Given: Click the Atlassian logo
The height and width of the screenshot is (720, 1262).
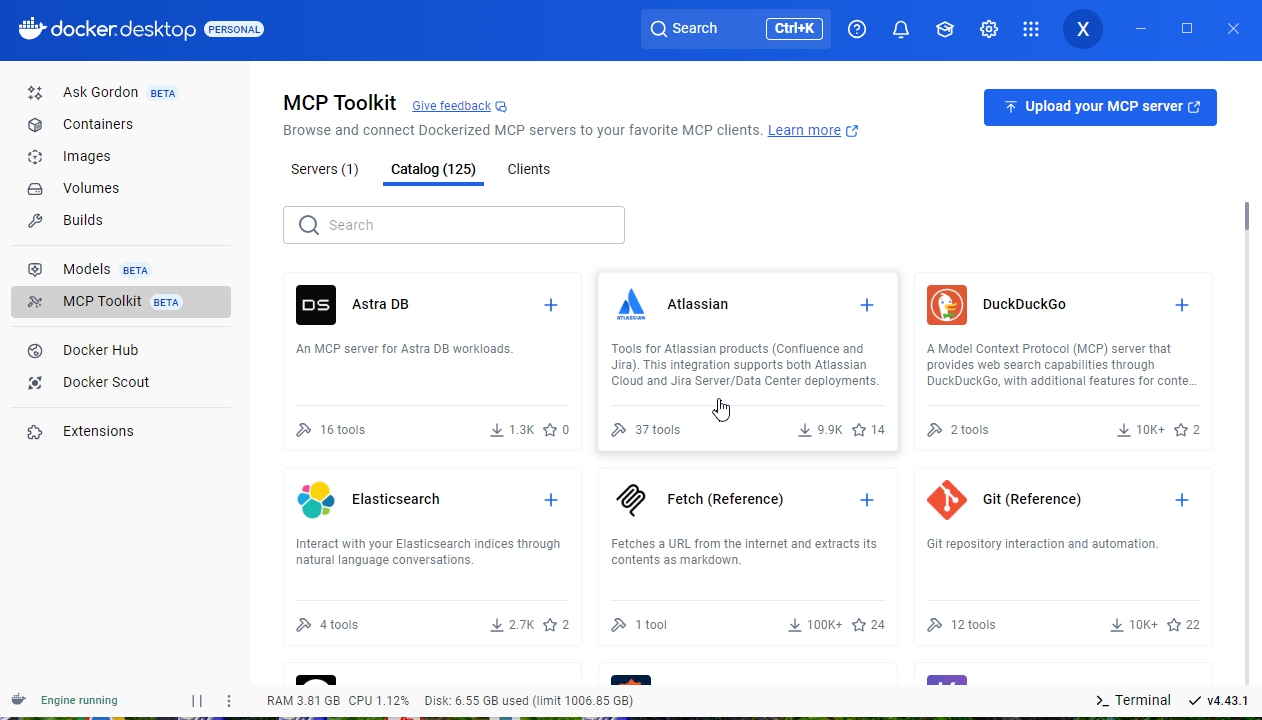Looking at the screenshot, I should coord(631,305).
